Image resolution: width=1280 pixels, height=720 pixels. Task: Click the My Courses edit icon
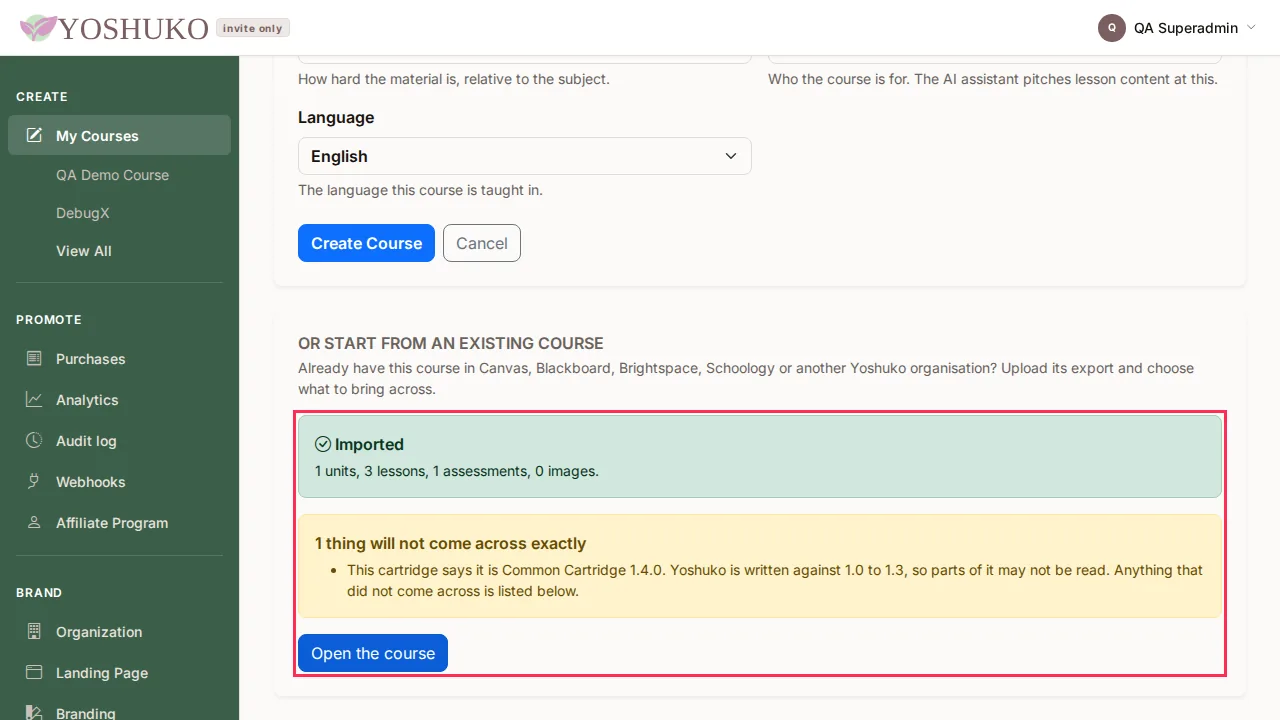tap(34, 135)
